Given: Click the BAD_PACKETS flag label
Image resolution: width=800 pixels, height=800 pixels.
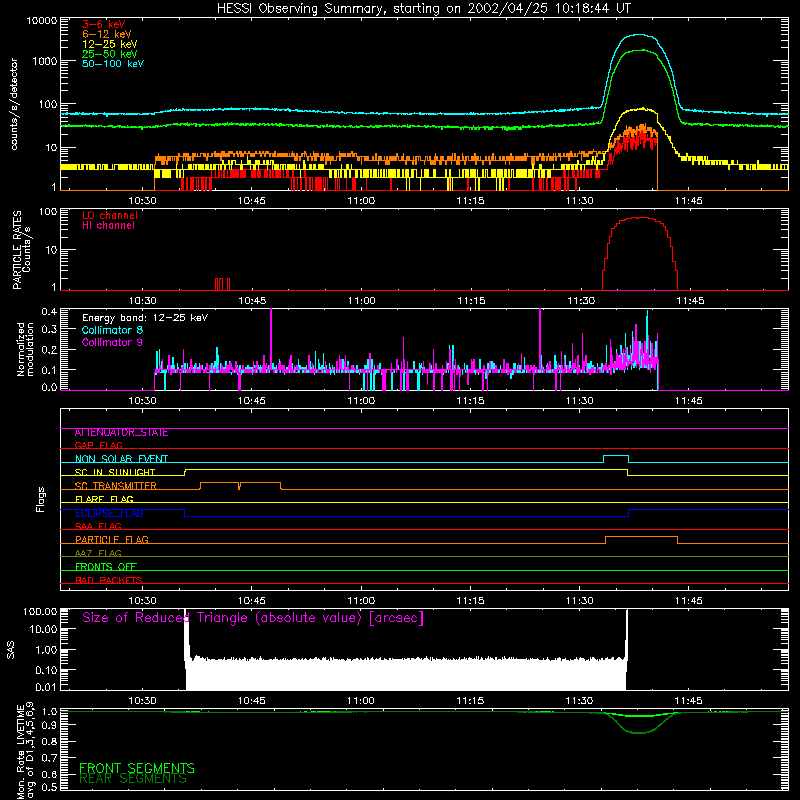Looking at the screenshot, I should 109,580.
